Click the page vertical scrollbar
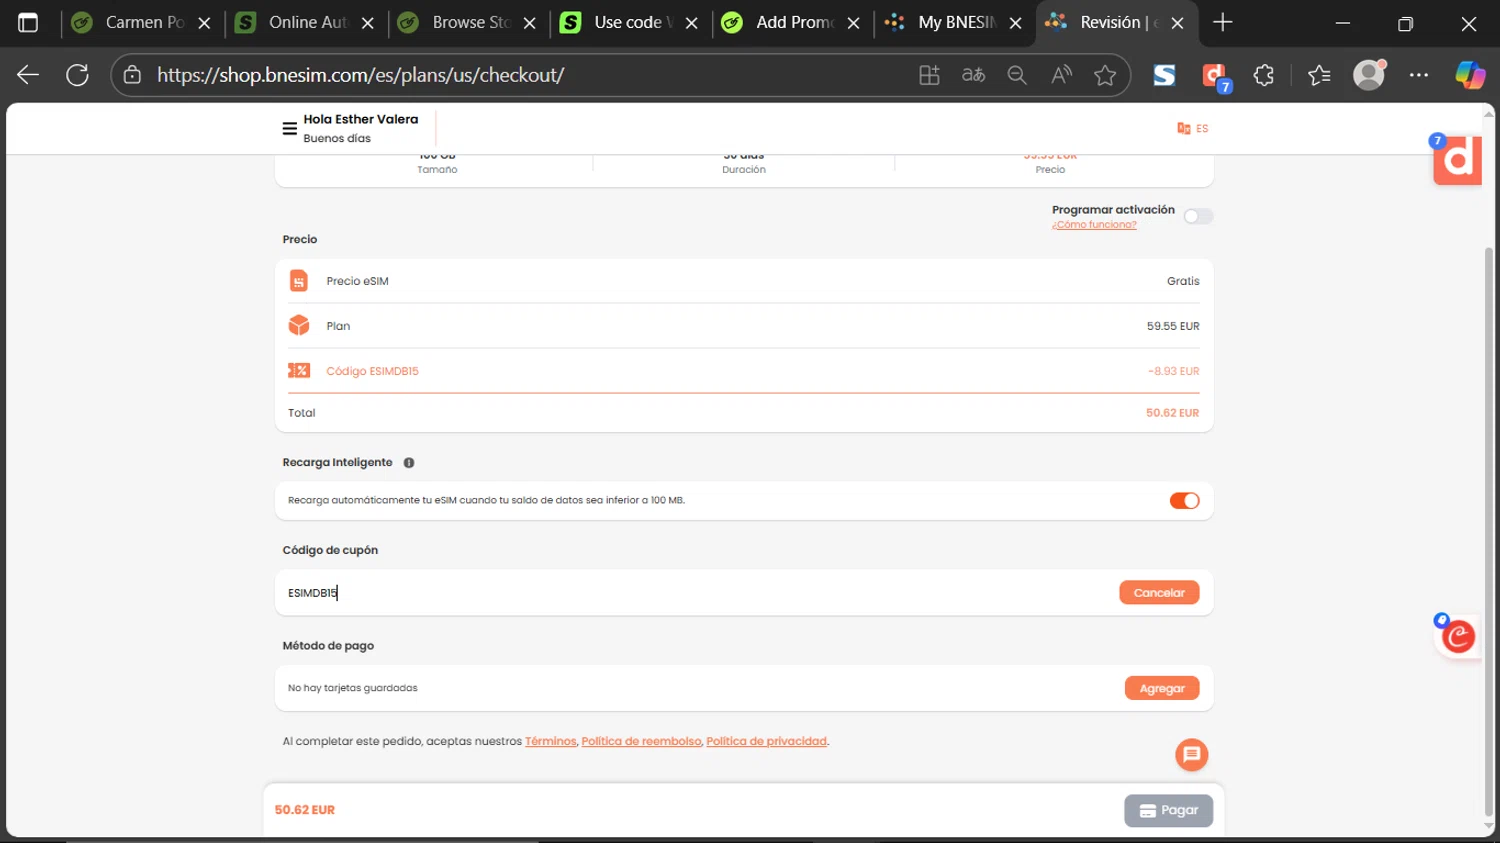 1488,530
